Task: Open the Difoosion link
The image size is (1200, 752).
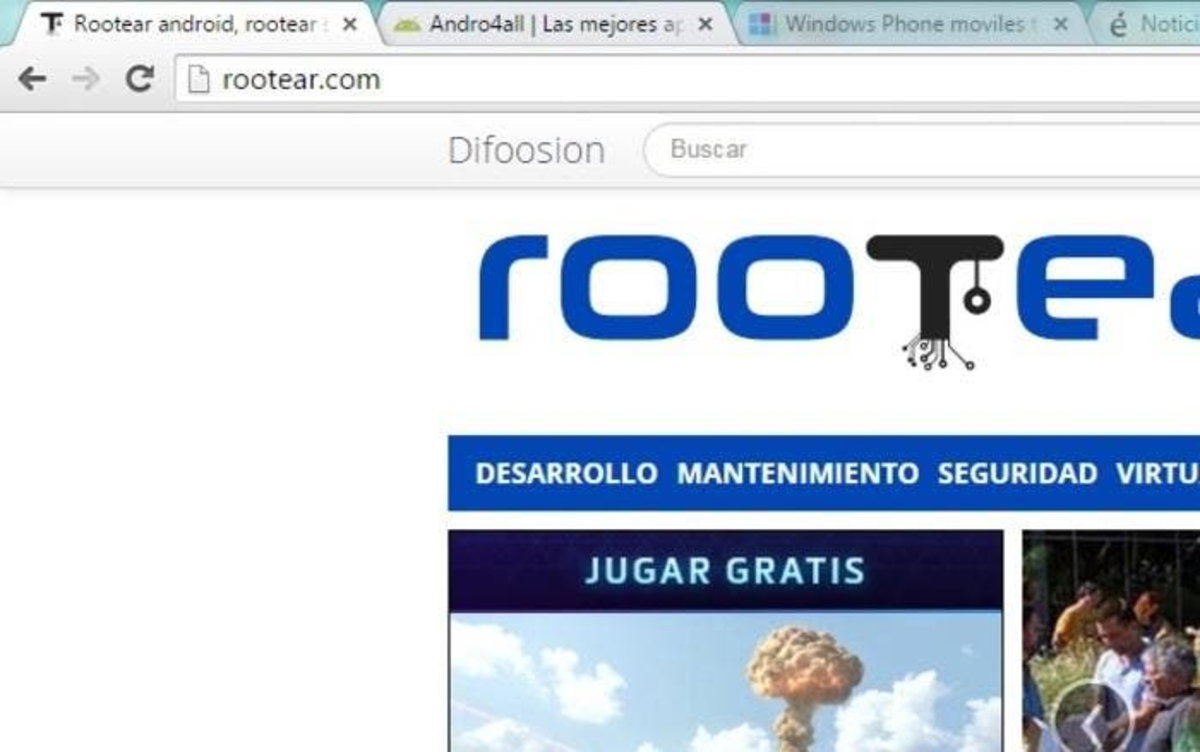Action: [x=526, y=150]
